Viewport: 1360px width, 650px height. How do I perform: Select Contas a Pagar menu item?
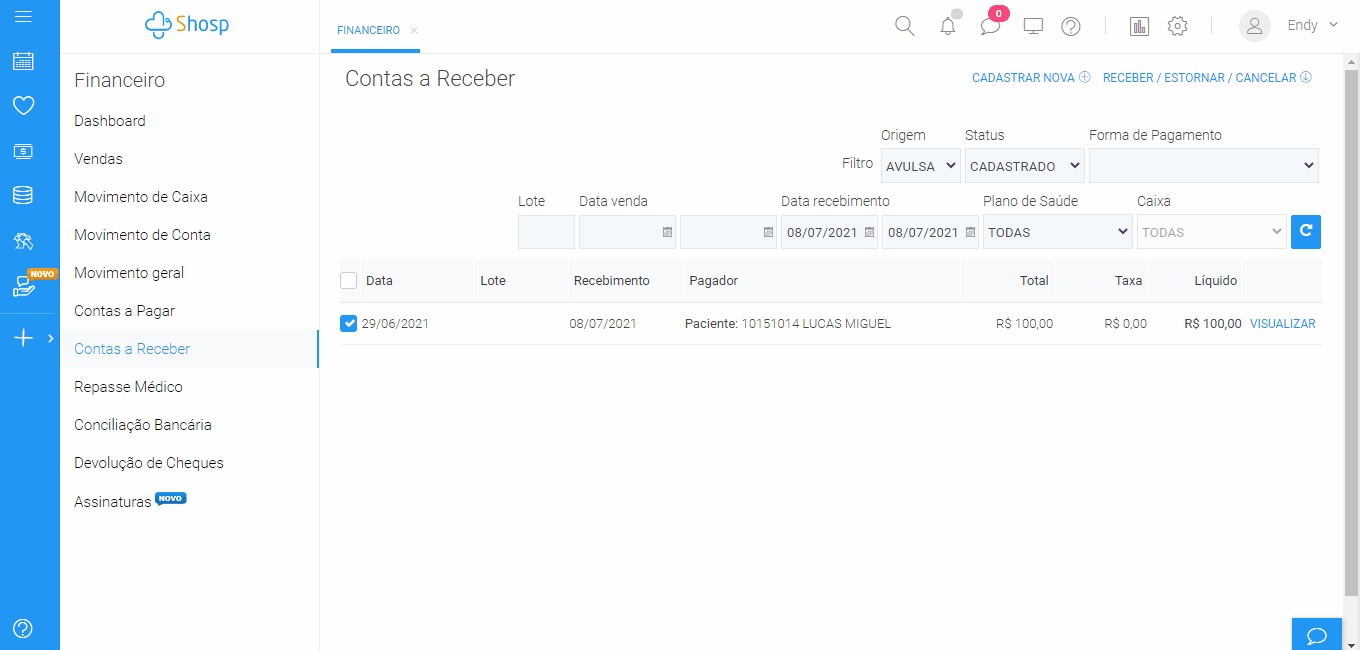coord(124,311)
